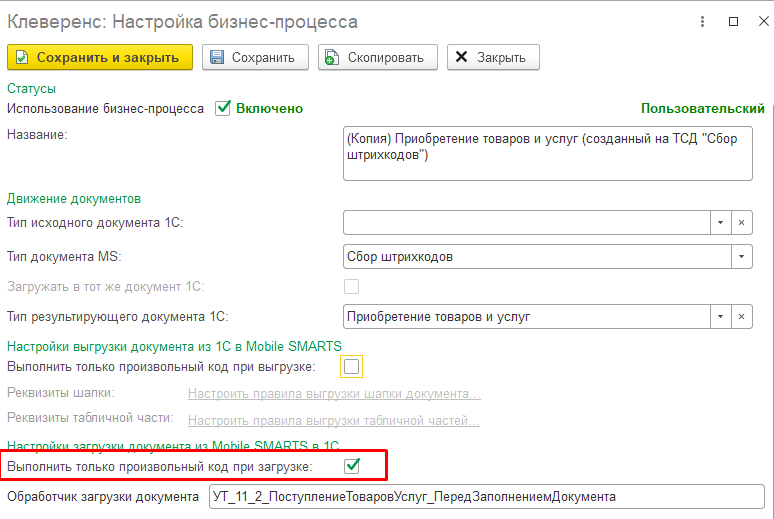Open the header export rules link
The image size is (774, 519).
[x=334, y=394]
